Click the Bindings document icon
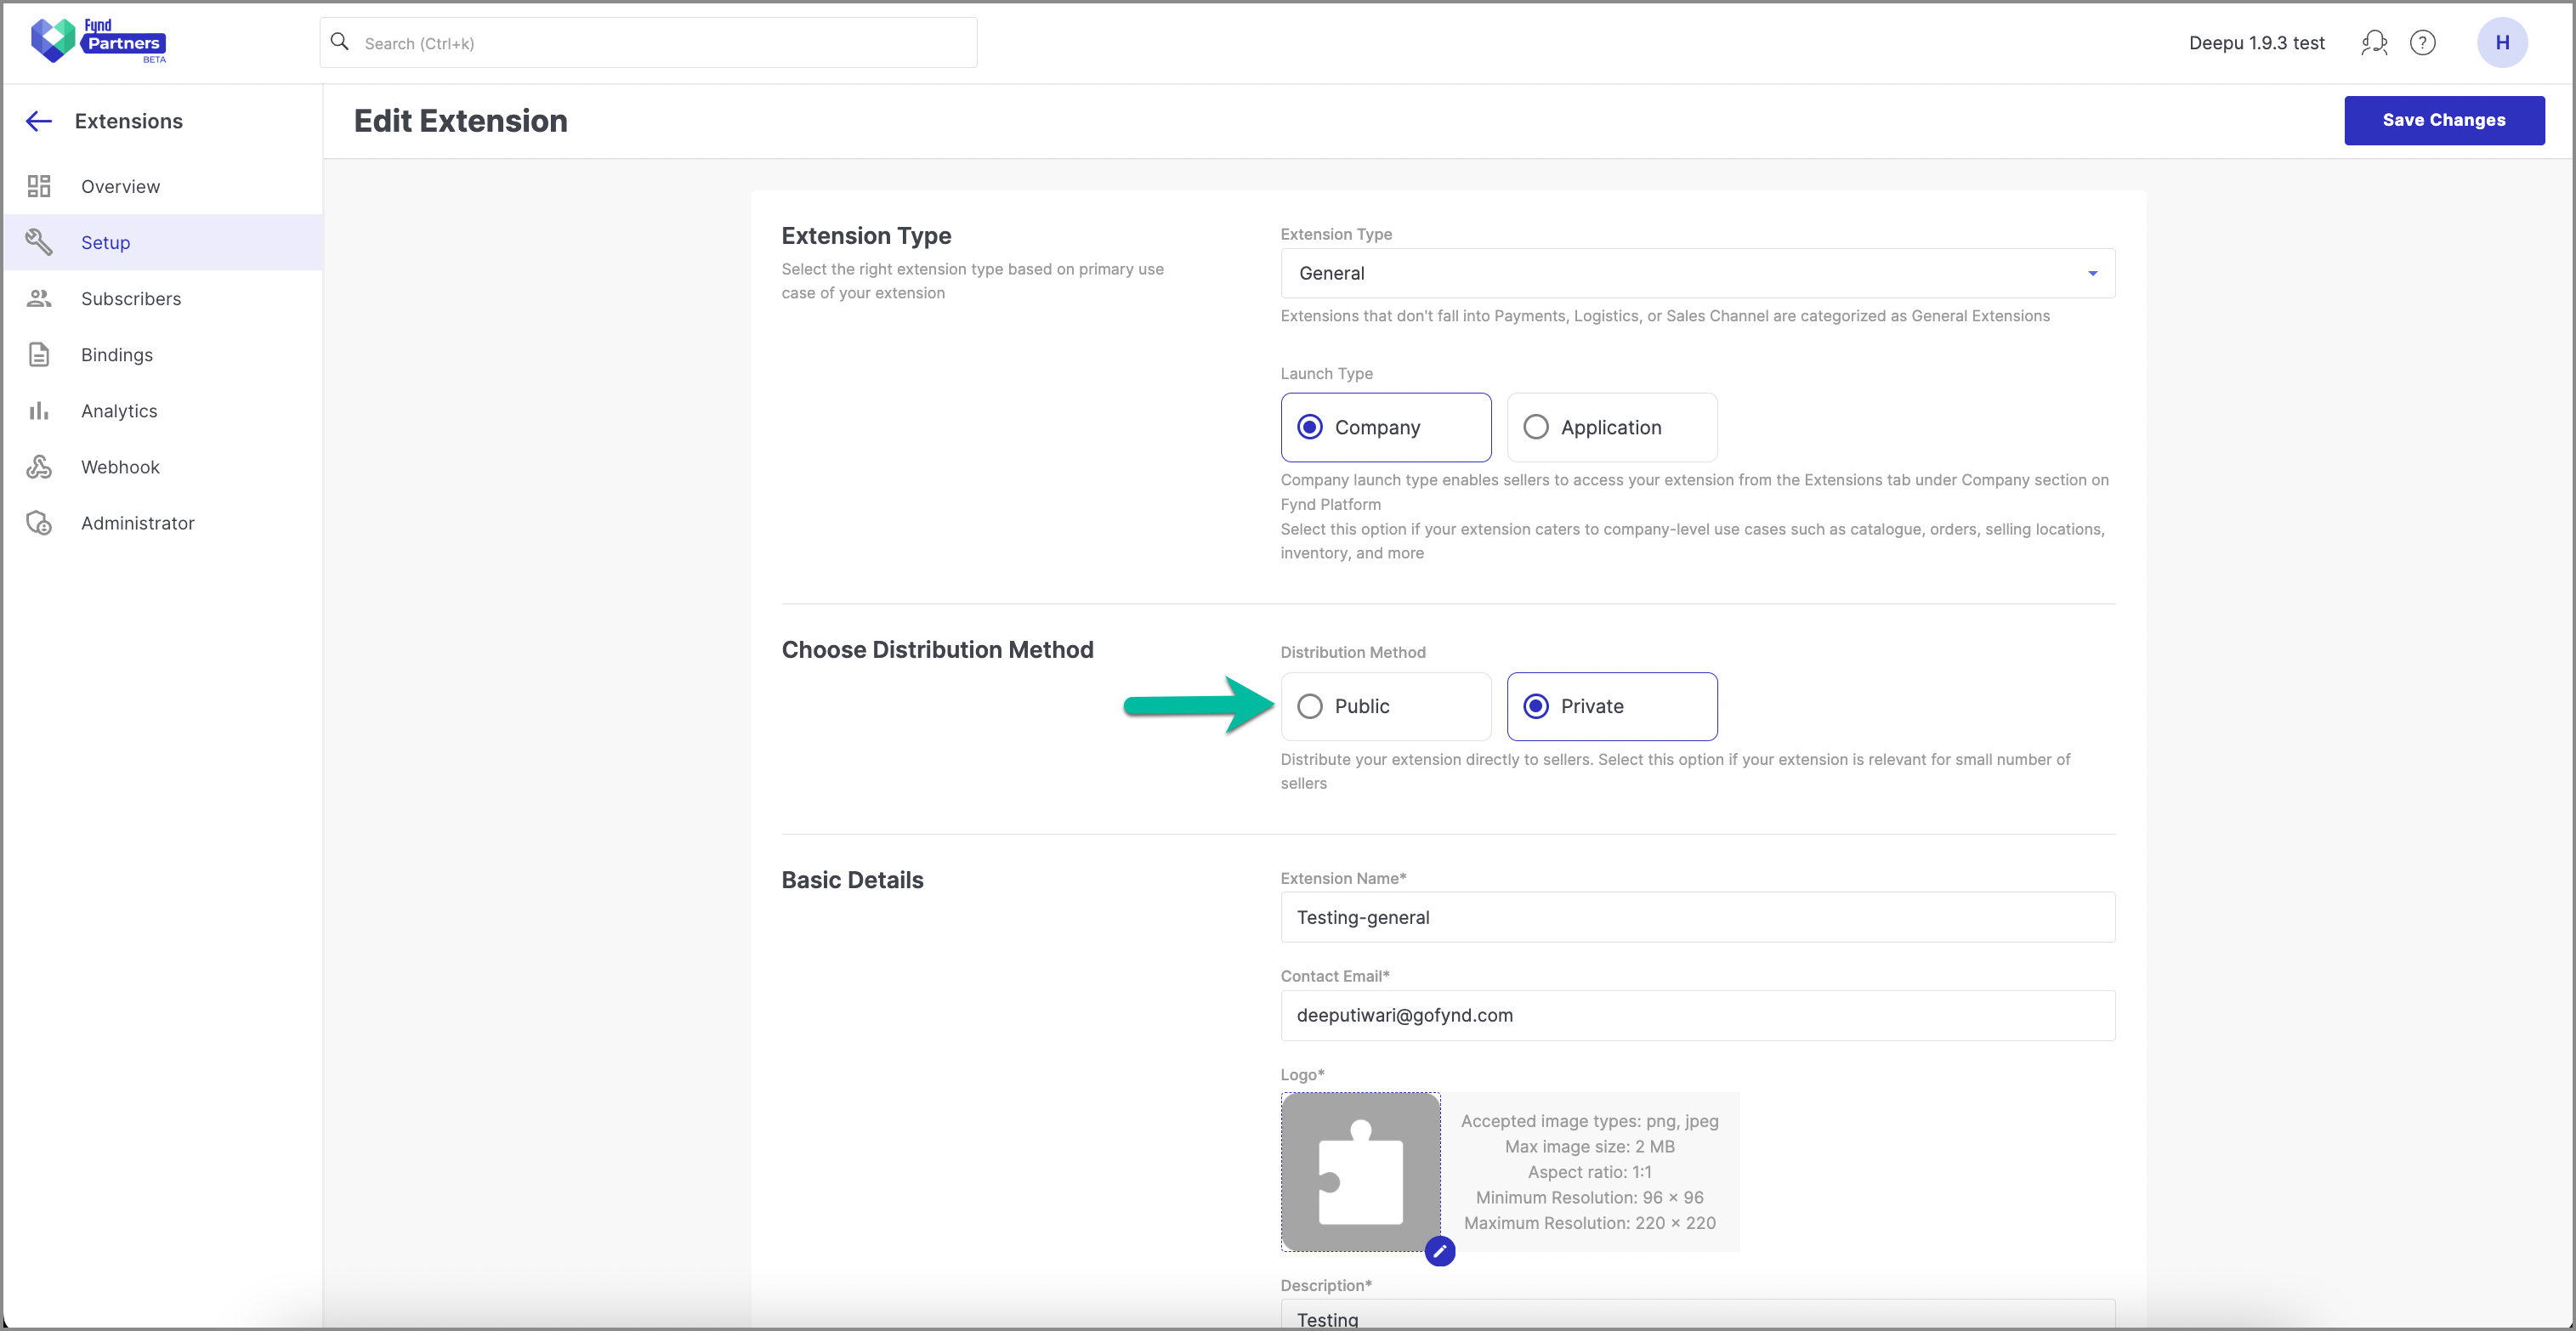 coord(39,354)
